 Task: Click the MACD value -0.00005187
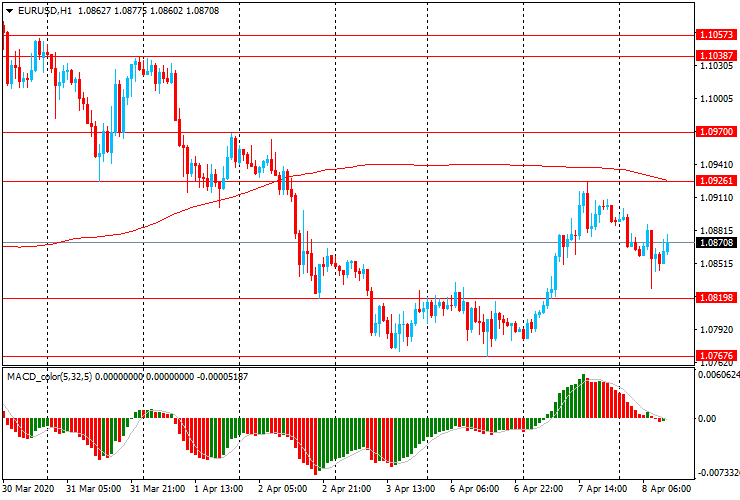(222, 377)
